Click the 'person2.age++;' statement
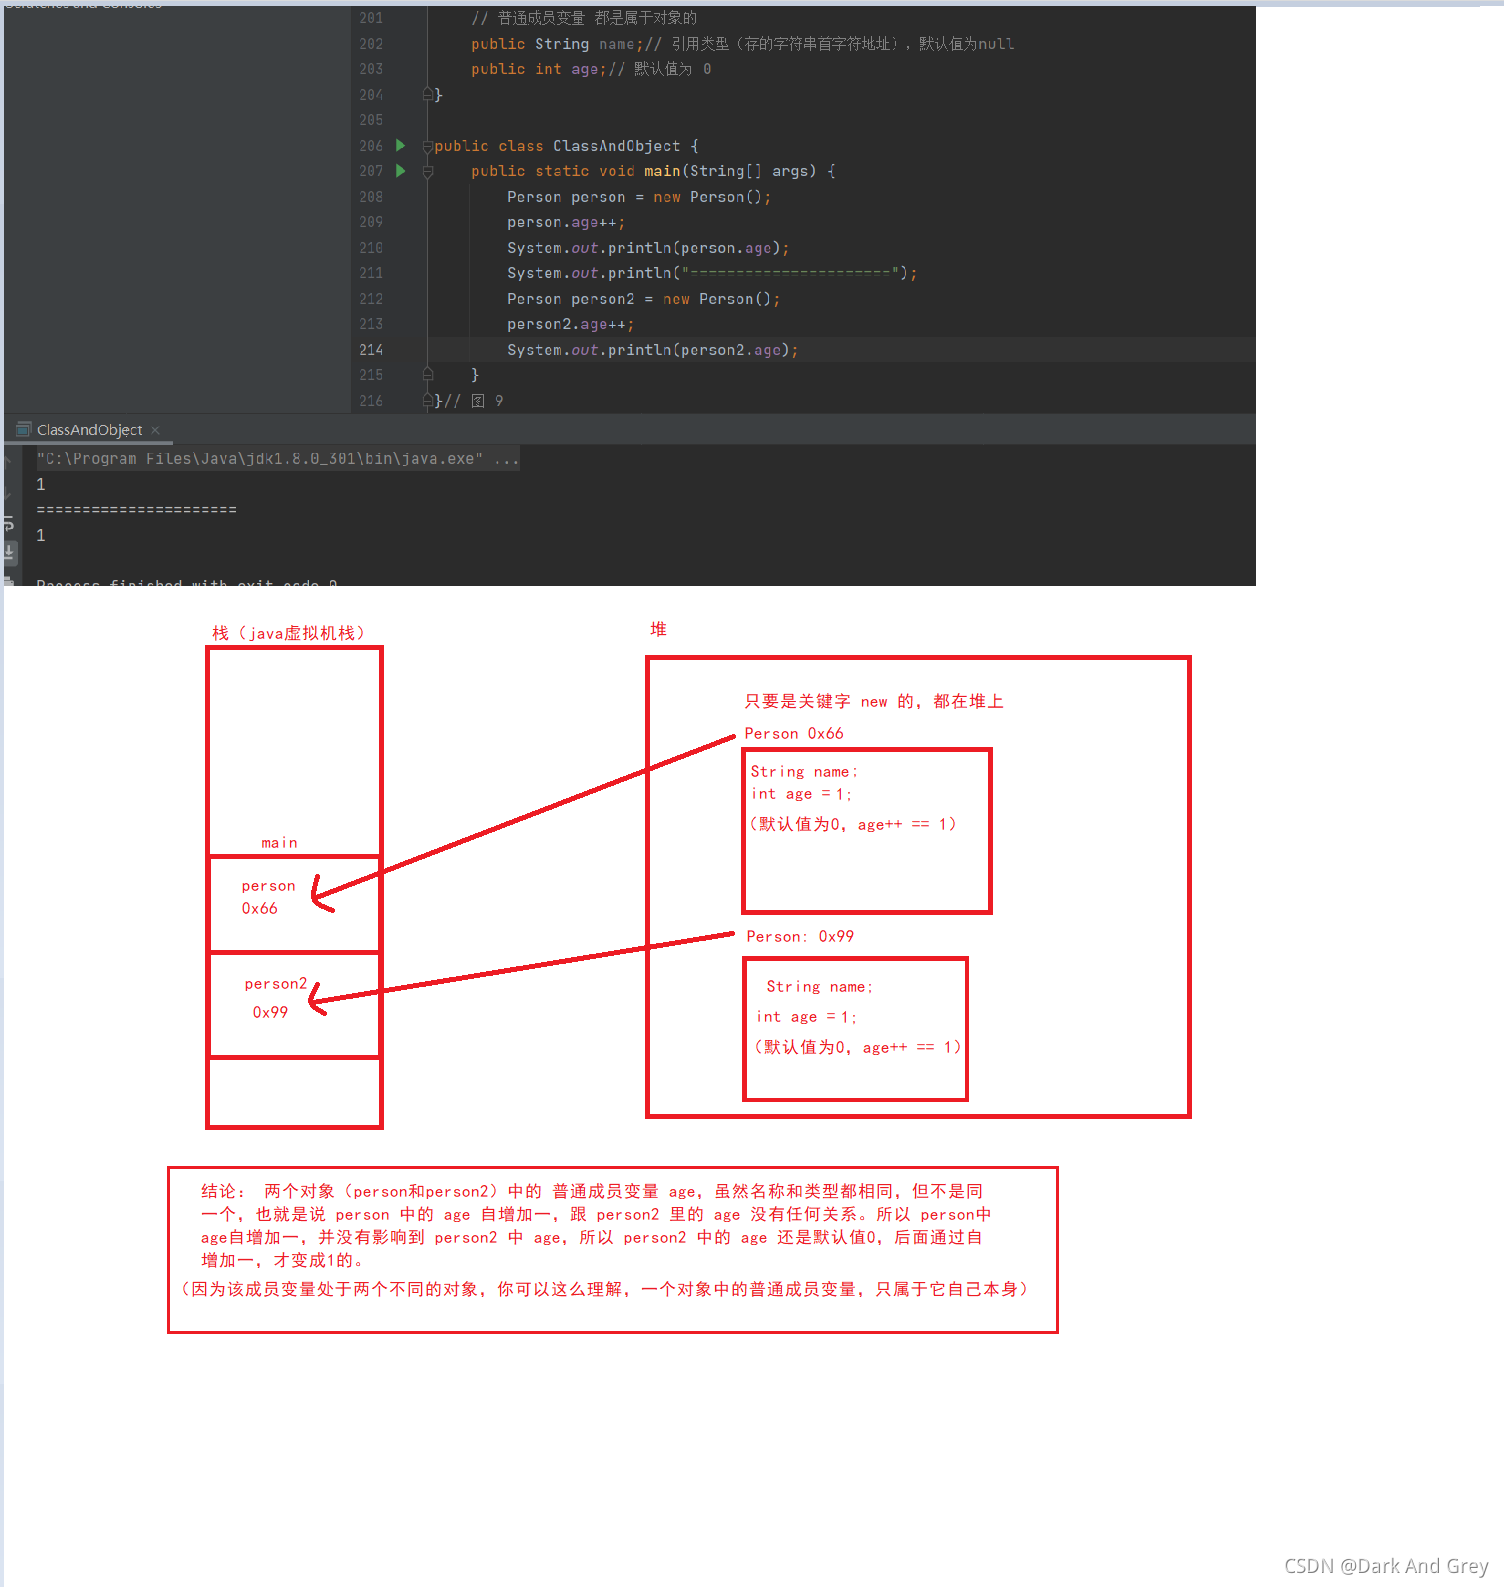This screenshot has height=1587, width=1504. (x=570, y=324)
